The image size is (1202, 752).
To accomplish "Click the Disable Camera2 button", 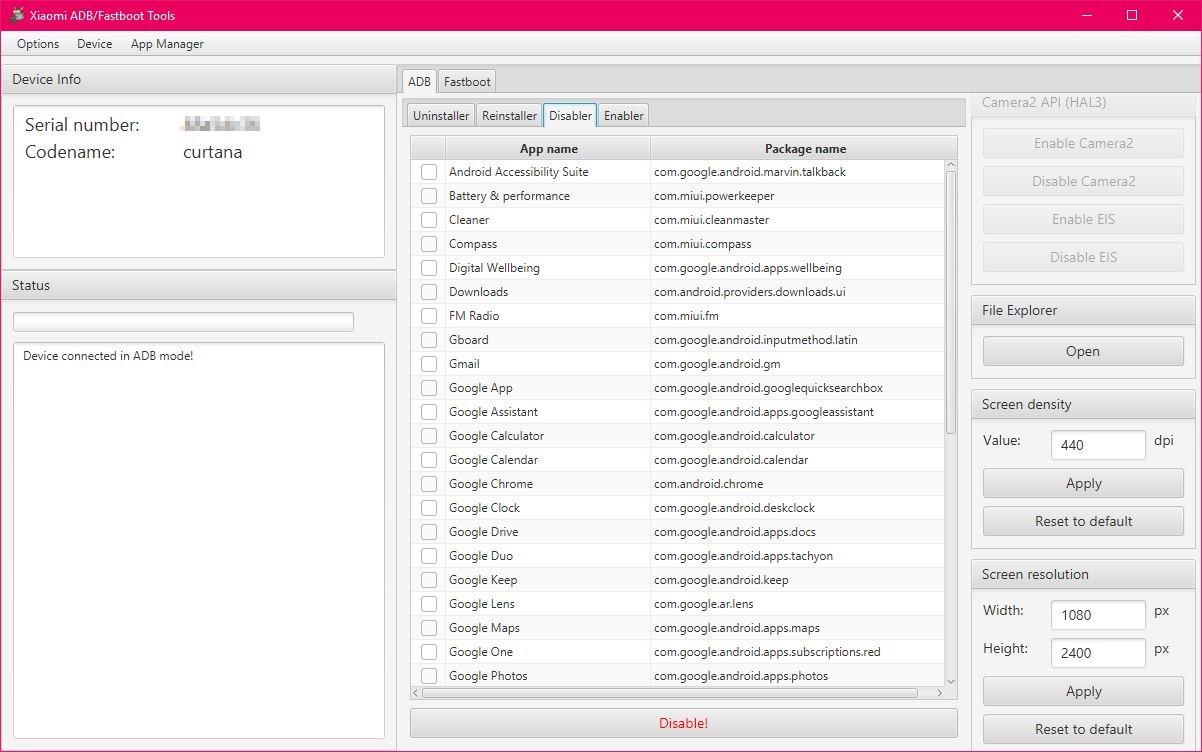I will coord(1083,181).
